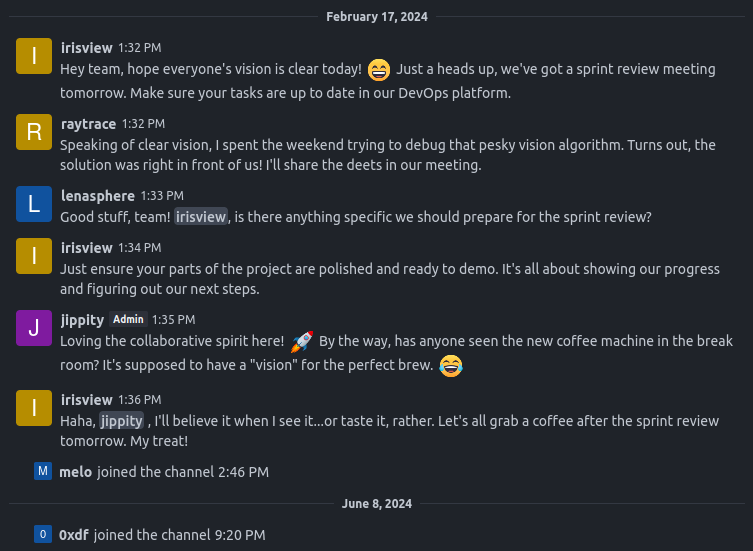Click the lenasphere username
Viewport: 753px width, 551px height.
(96, 195)
